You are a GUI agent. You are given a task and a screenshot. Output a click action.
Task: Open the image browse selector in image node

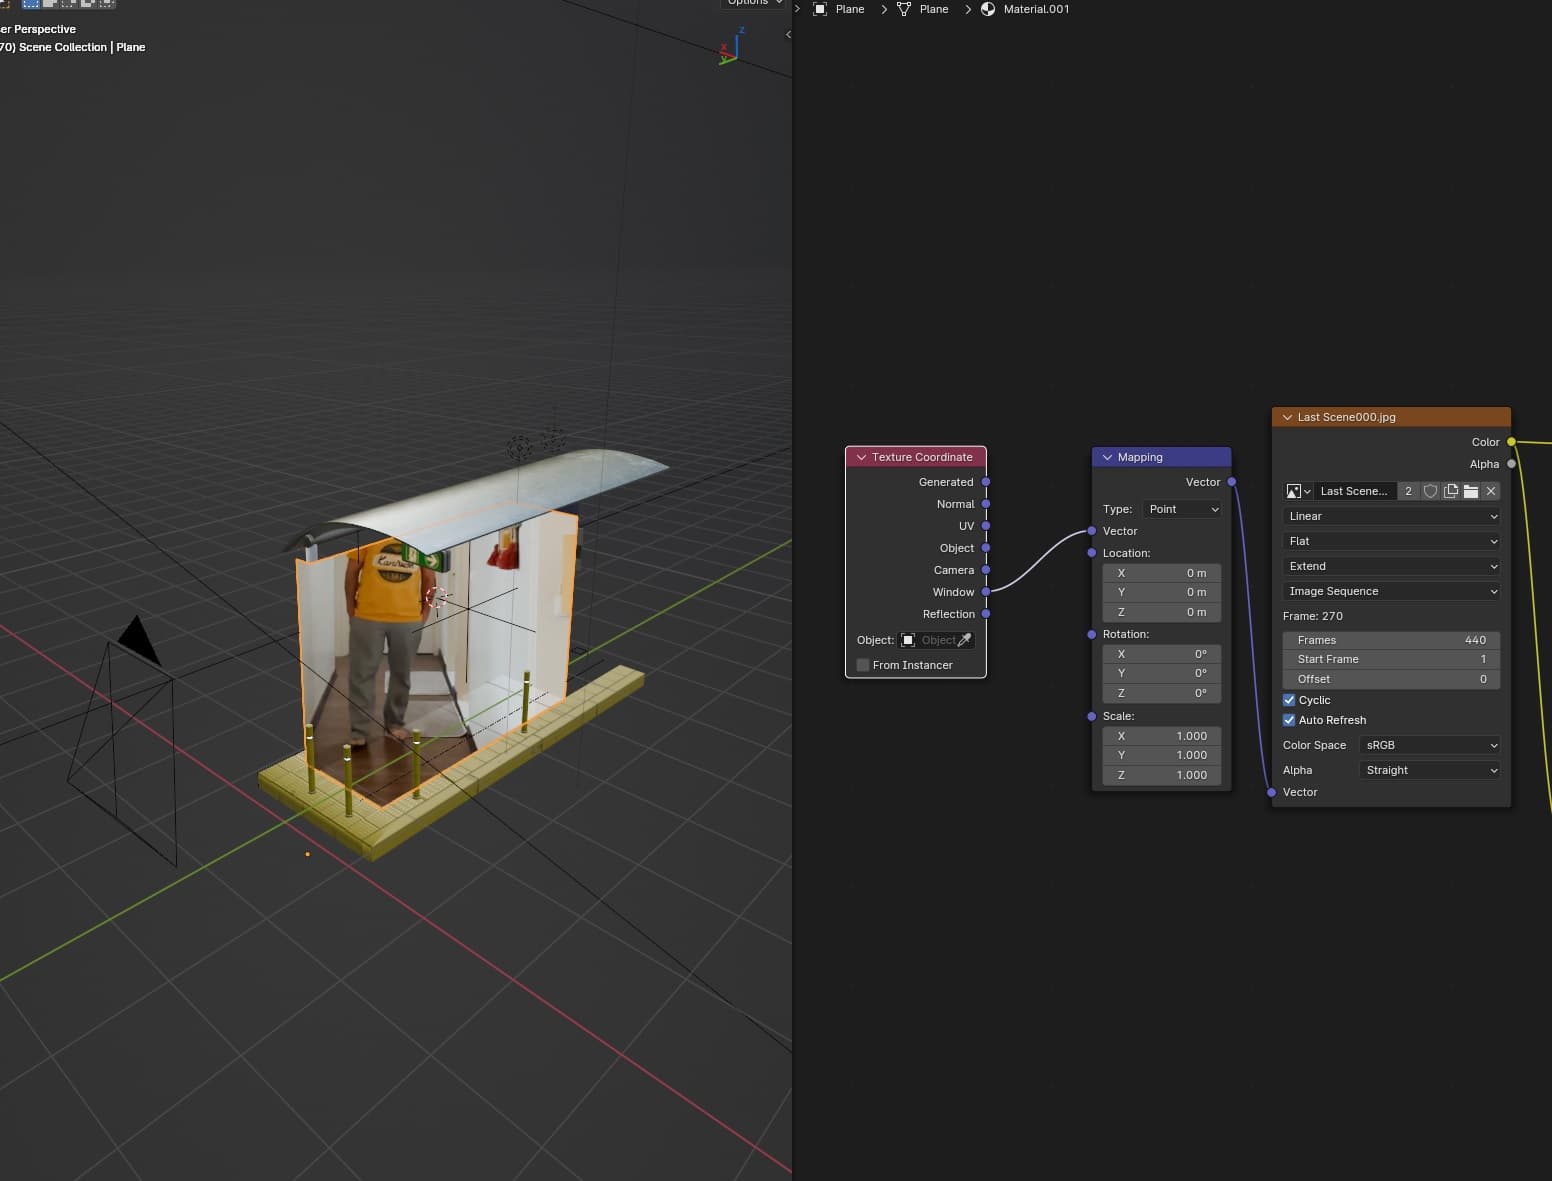click(1298, 491)
